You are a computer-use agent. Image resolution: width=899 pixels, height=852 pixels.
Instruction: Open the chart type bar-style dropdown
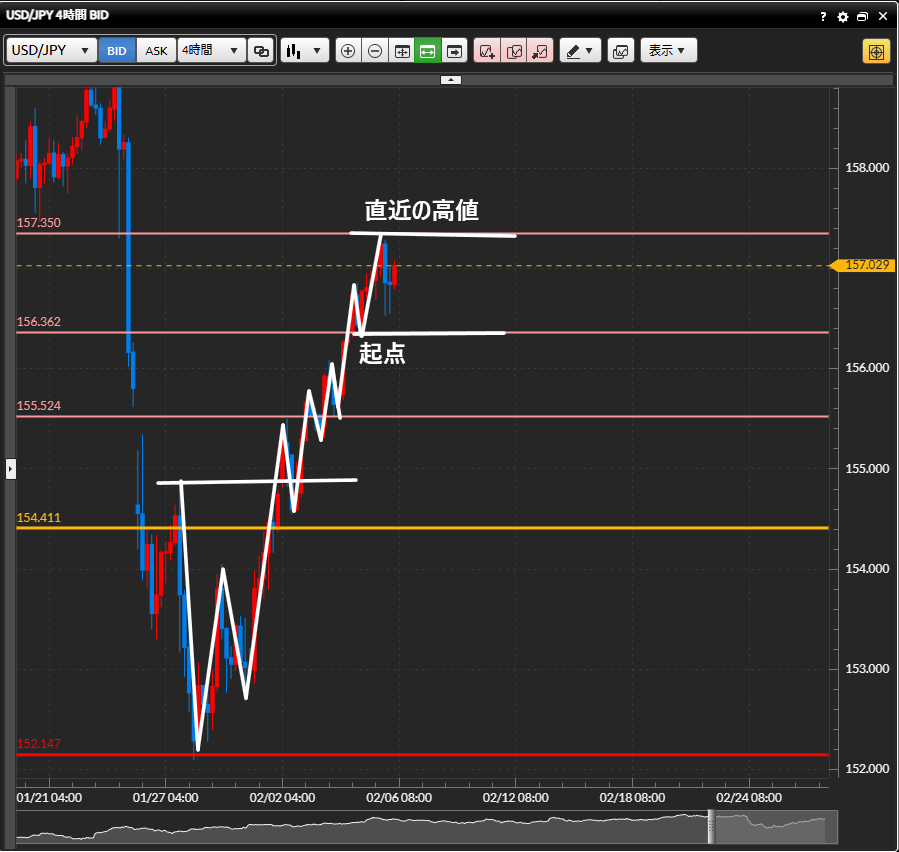click(305, 51)
